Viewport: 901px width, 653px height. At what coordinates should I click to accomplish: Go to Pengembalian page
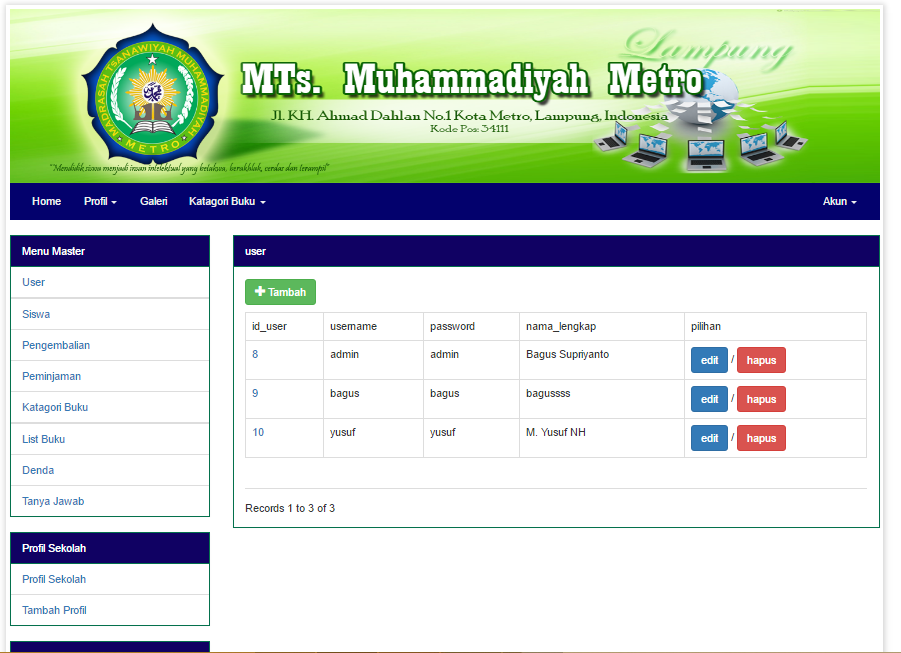click(110, 345)
